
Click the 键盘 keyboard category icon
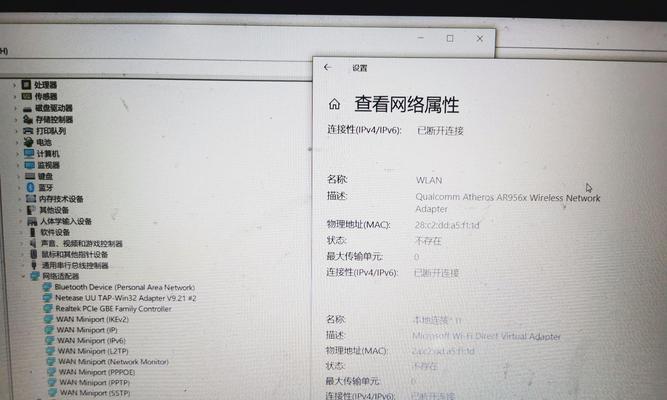coord(30,176)
